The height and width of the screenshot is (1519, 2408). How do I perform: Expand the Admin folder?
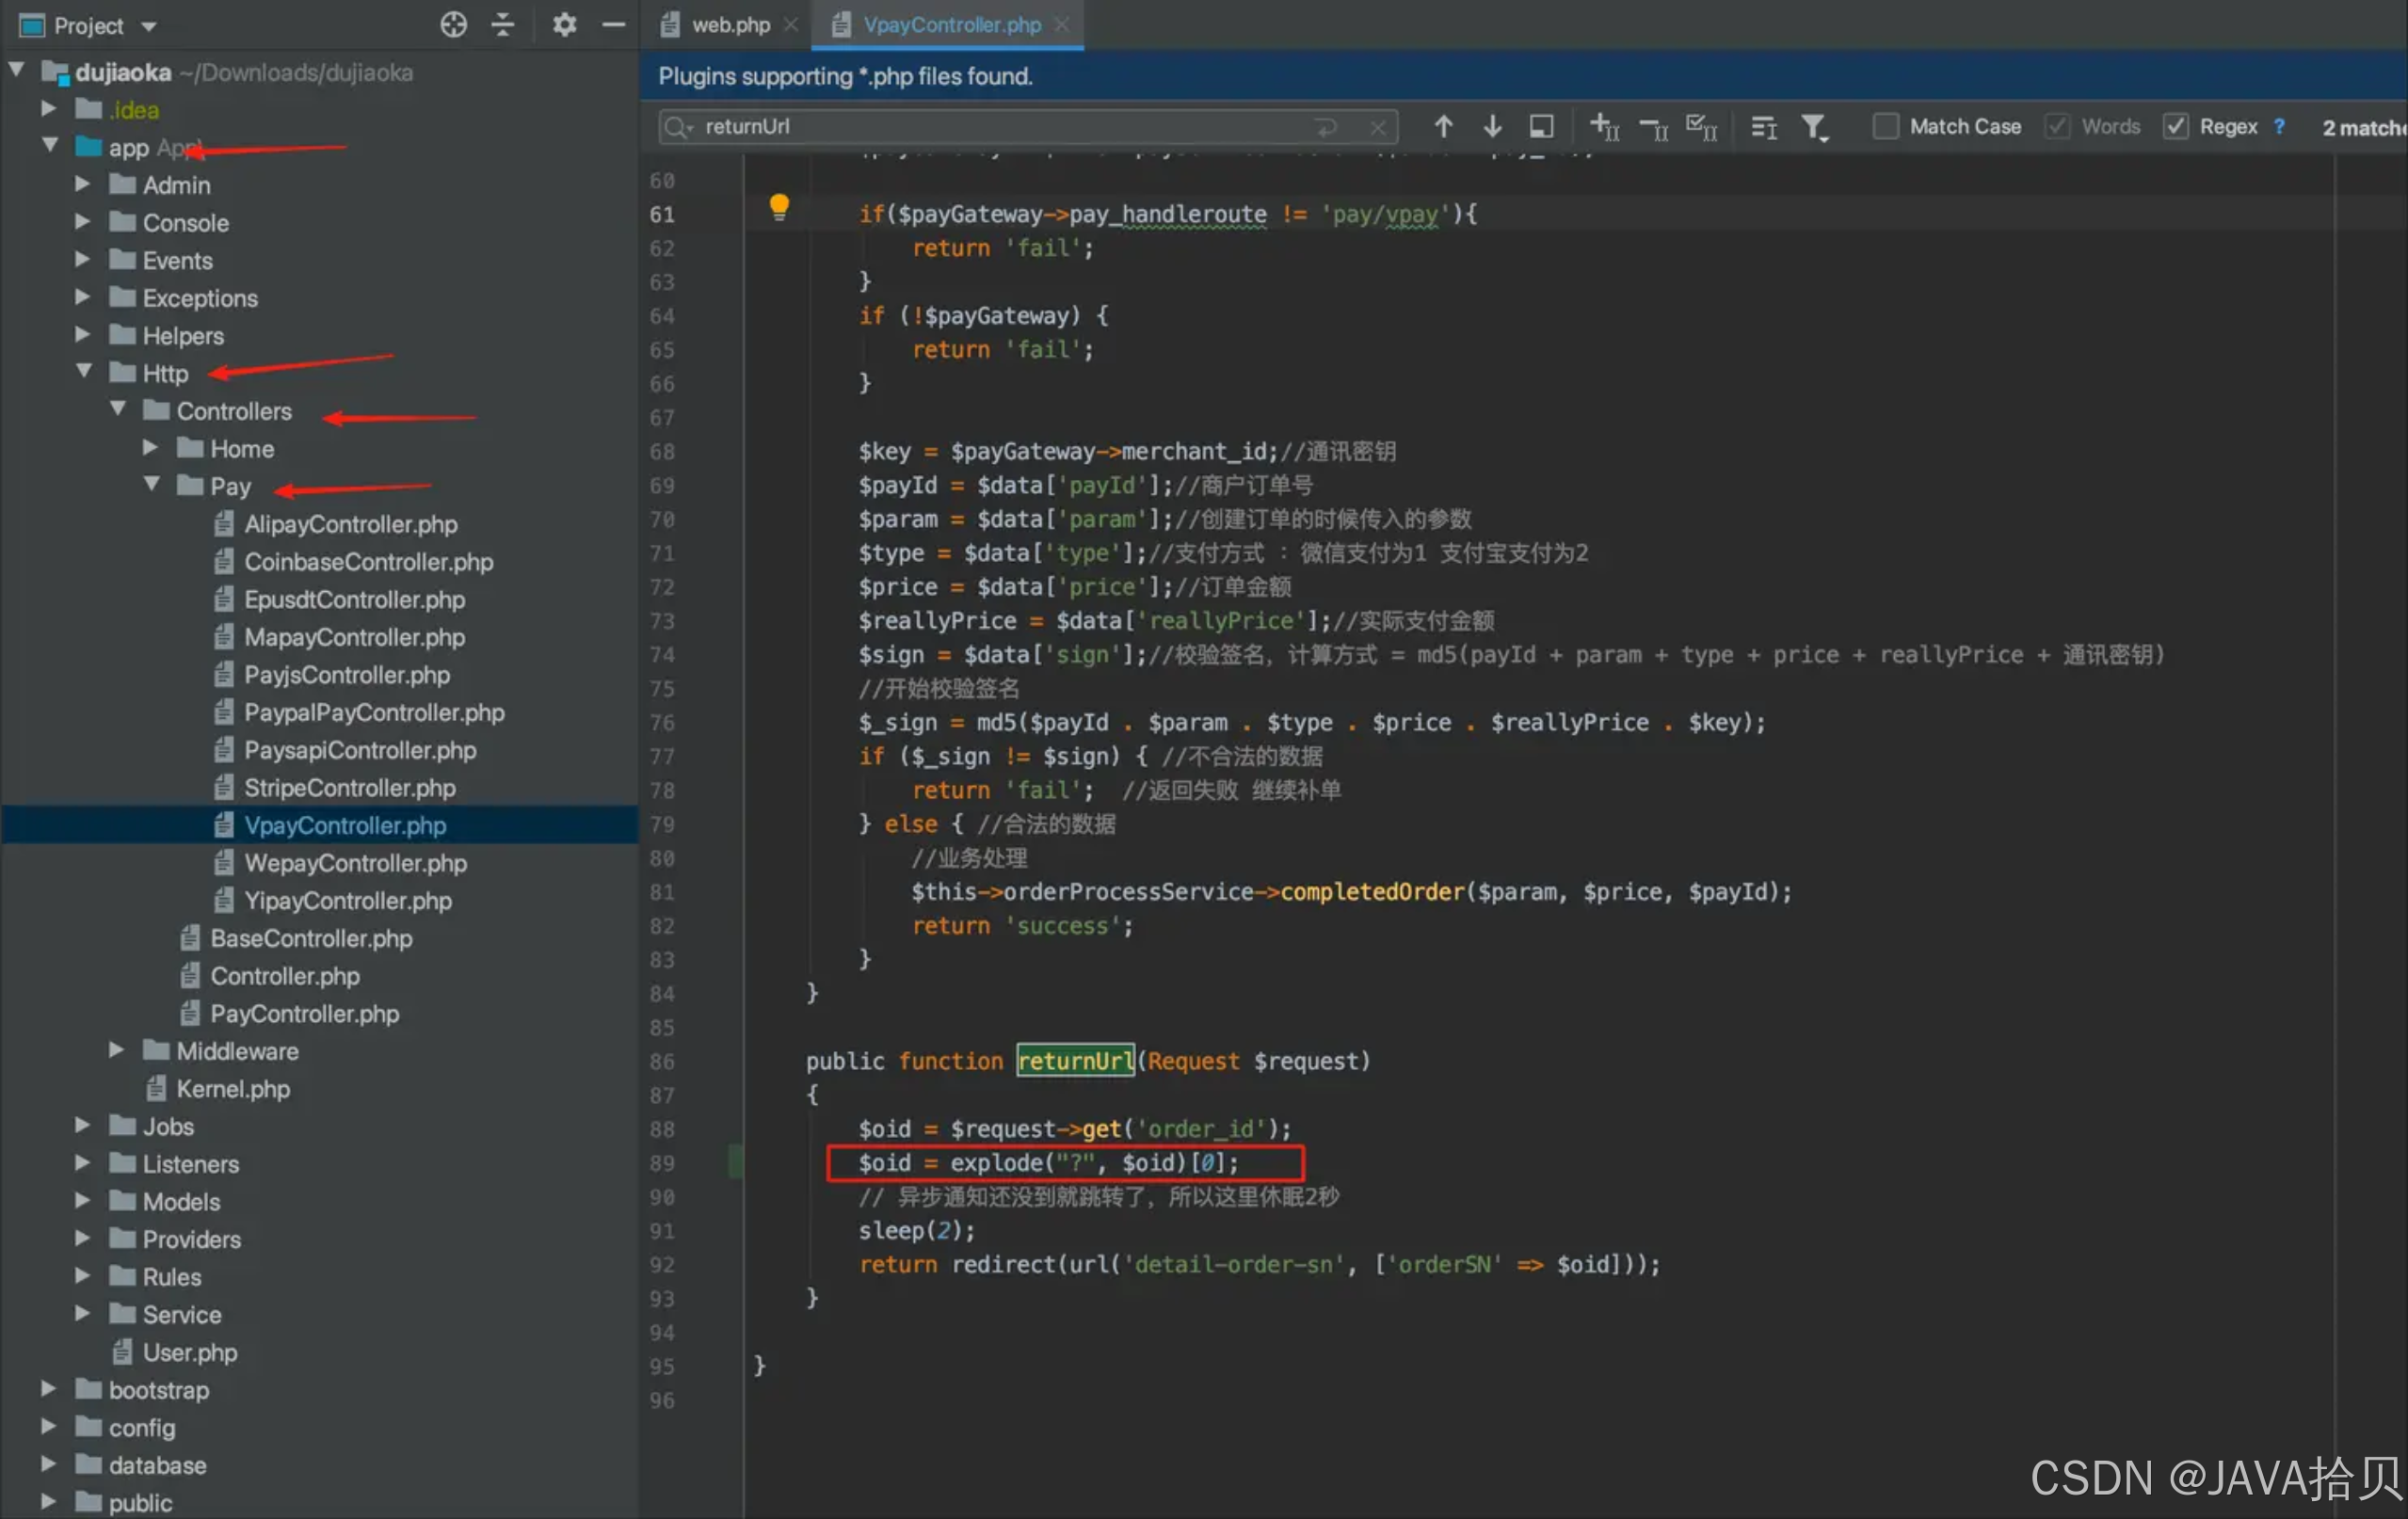[x=82, y=184]
